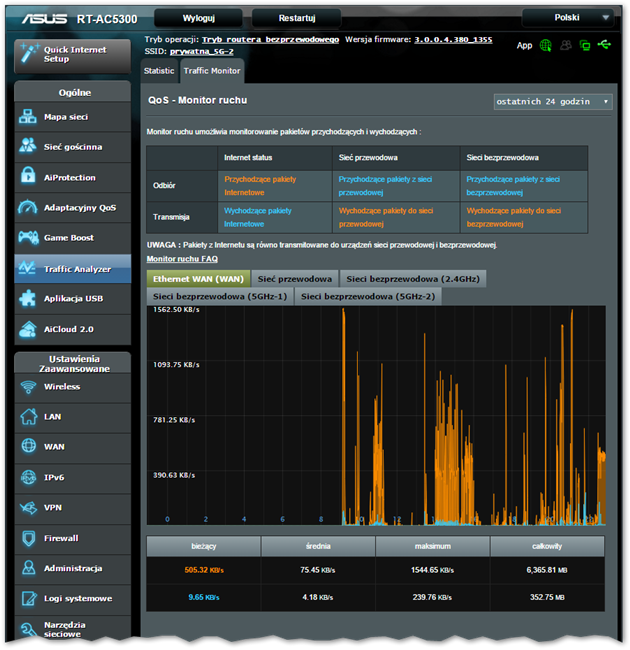Click the całkowity column header
The height and width of the screenshot is (650, 630).
coord(547,546)
